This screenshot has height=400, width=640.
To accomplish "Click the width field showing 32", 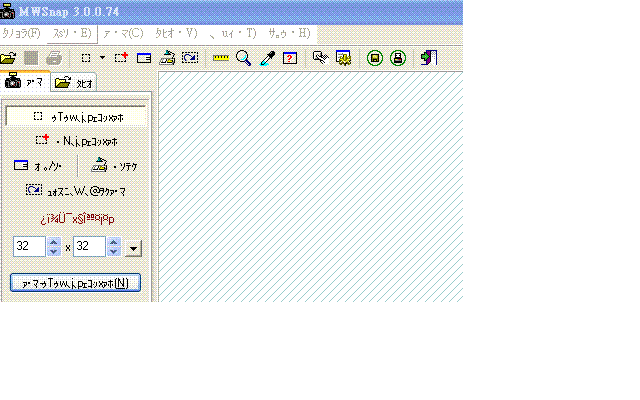I will [29, 246].
